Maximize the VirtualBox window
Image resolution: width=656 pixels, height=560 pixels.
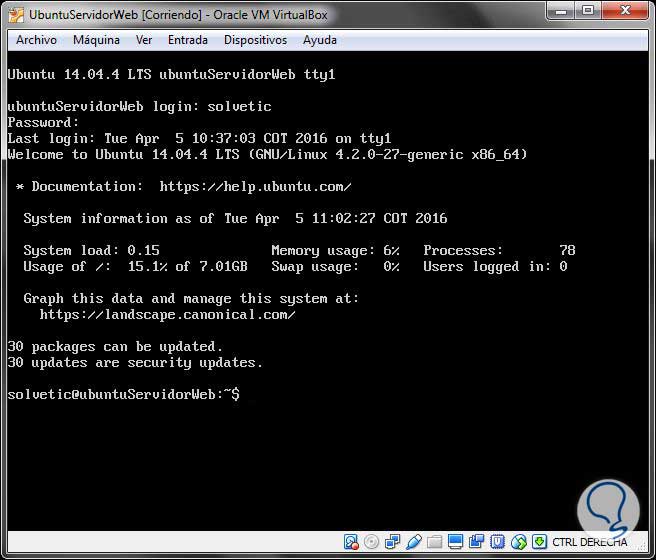(x=589, y=10)
